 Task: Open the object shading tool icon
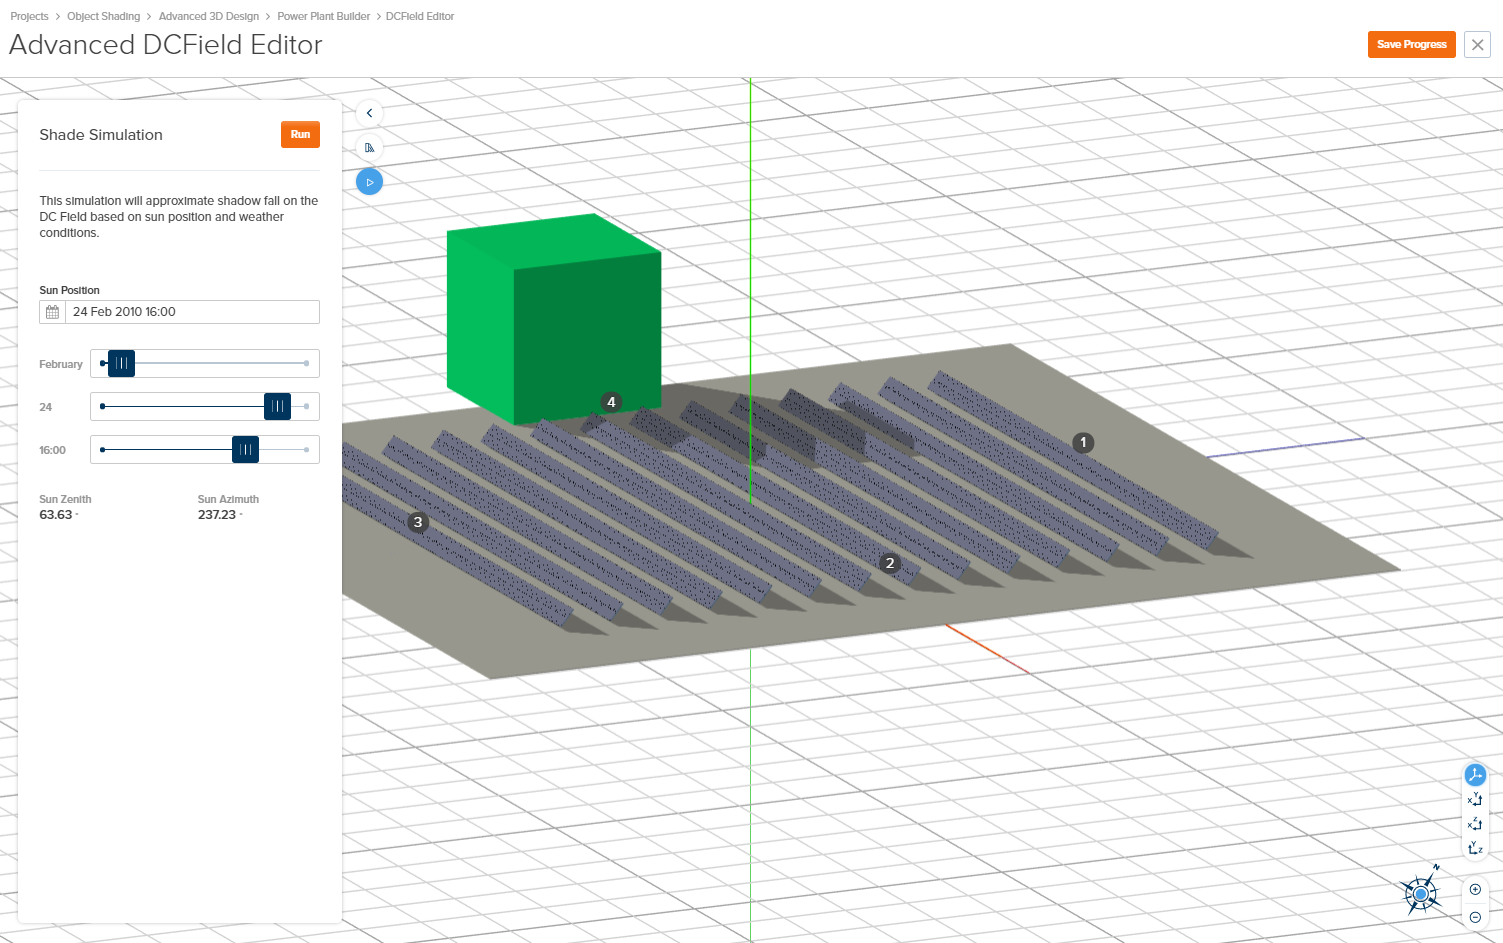369,147
